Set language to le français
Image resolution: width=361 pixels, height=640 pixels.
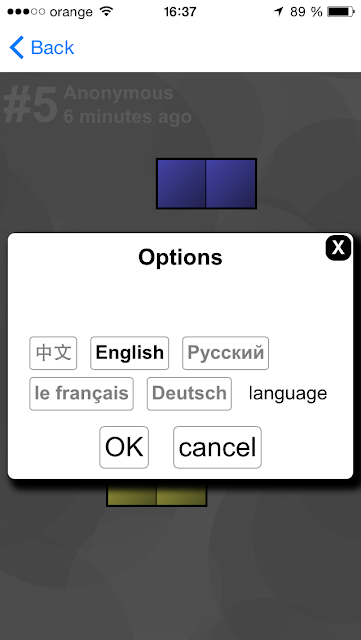(81, 394)
